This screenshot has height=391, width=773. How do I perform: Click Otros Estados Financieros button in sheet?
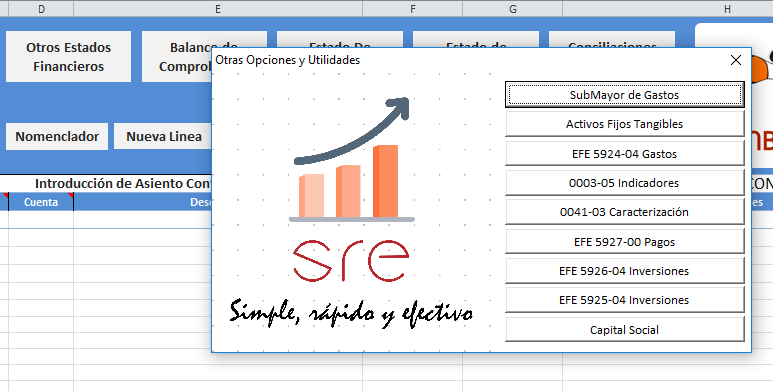69,57
